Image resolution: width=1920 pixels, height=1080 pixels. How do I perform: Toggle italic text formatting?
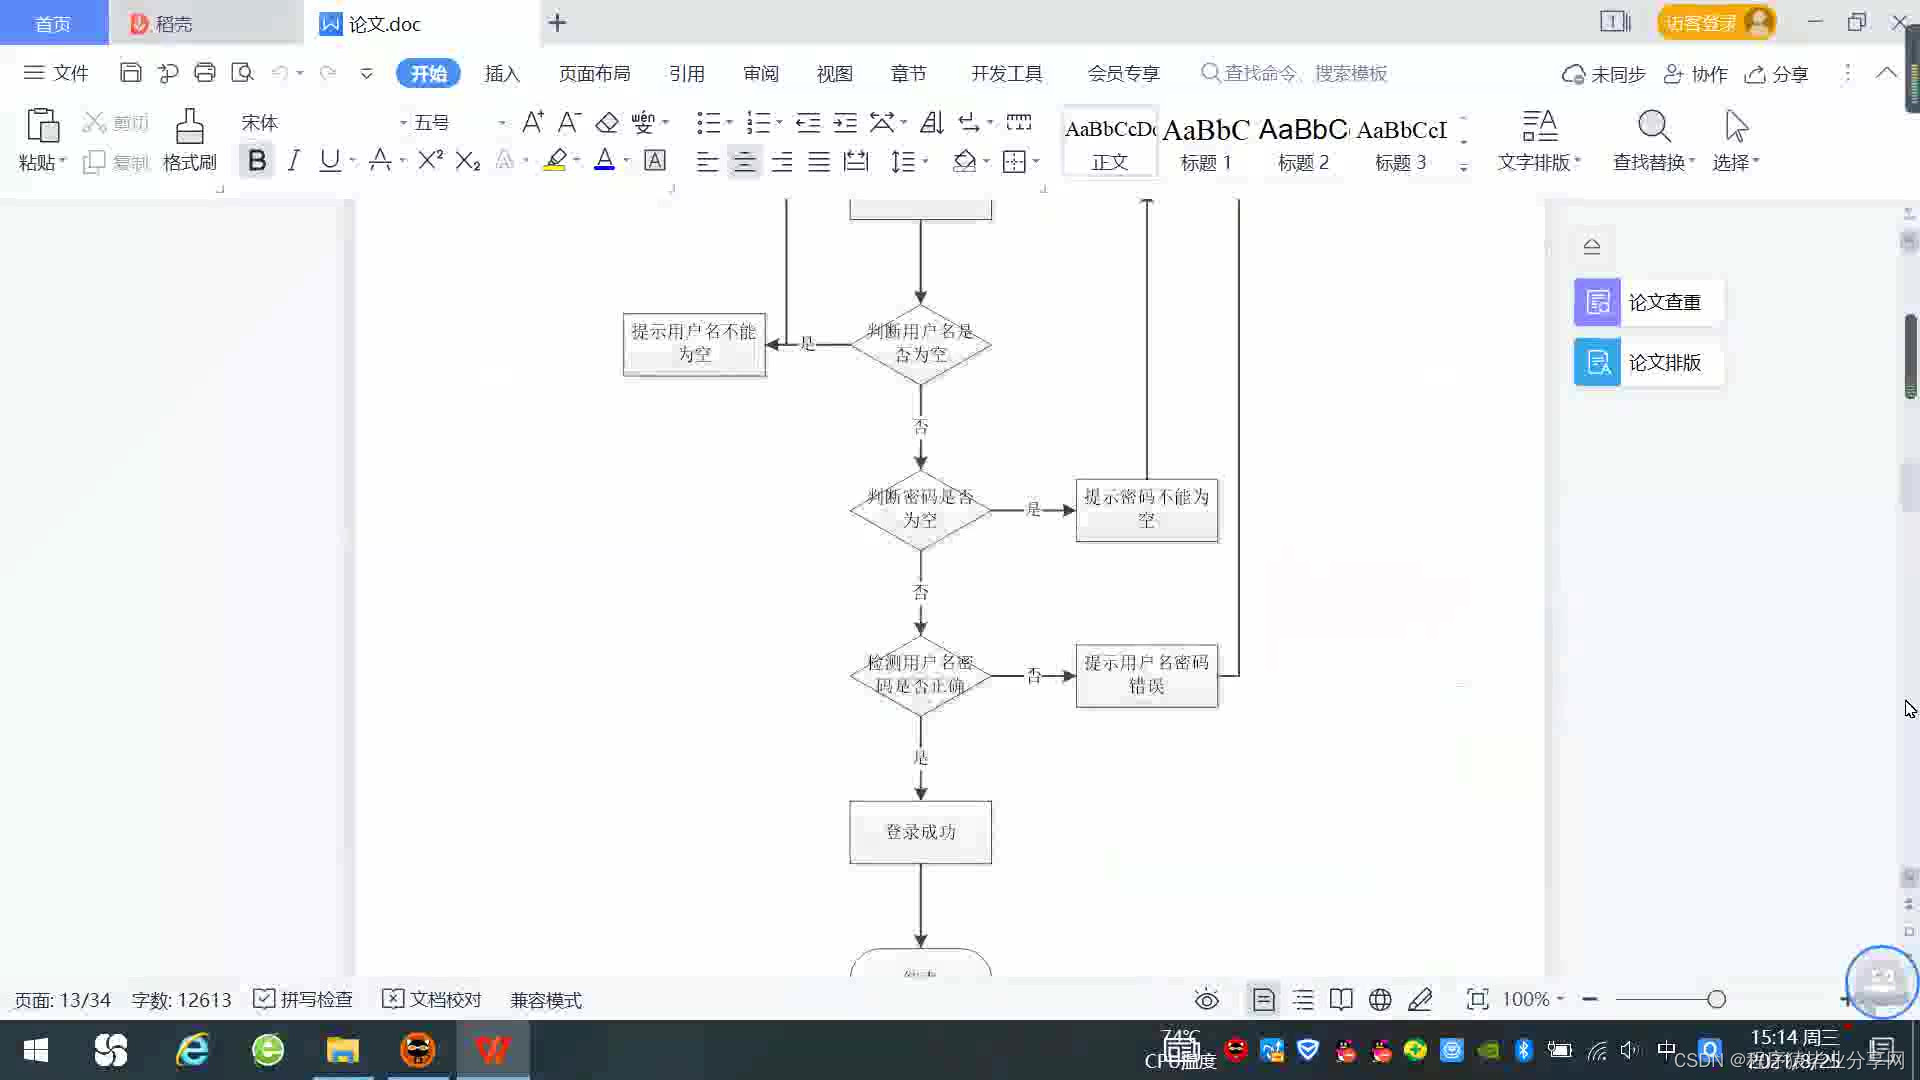coord(293,160)
